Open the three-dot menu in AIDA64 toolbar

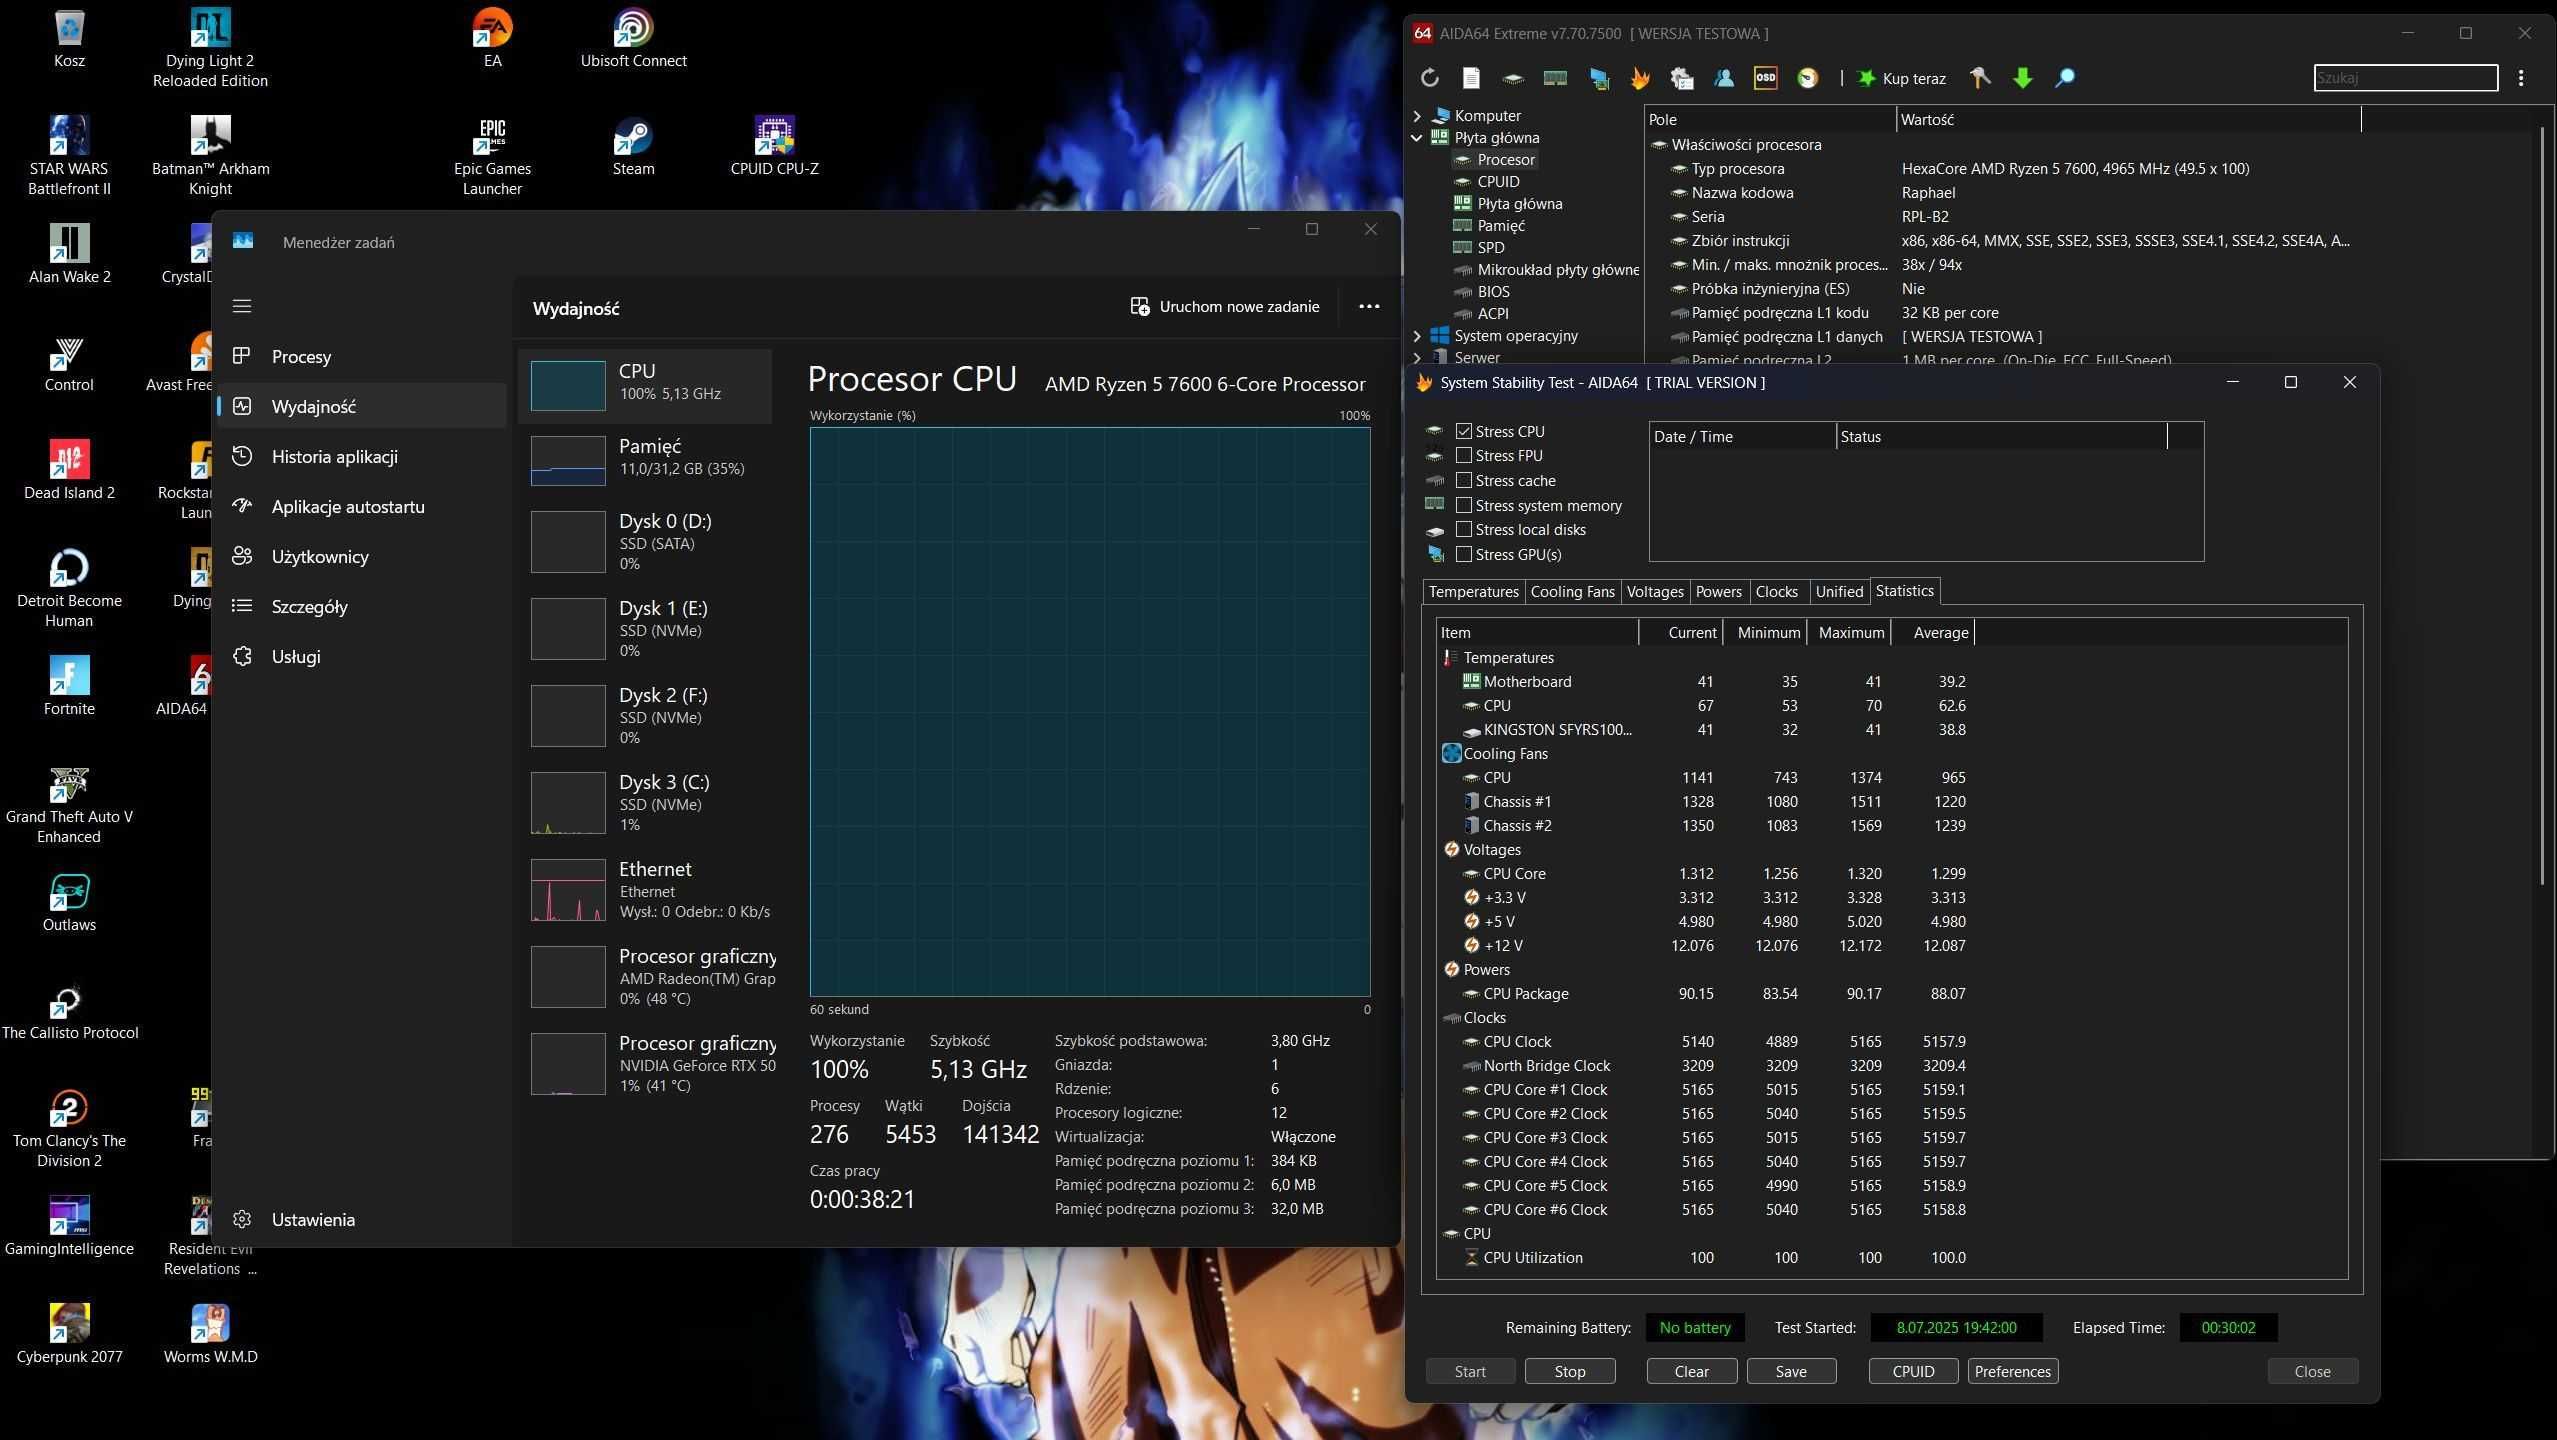coord(2521,78)
